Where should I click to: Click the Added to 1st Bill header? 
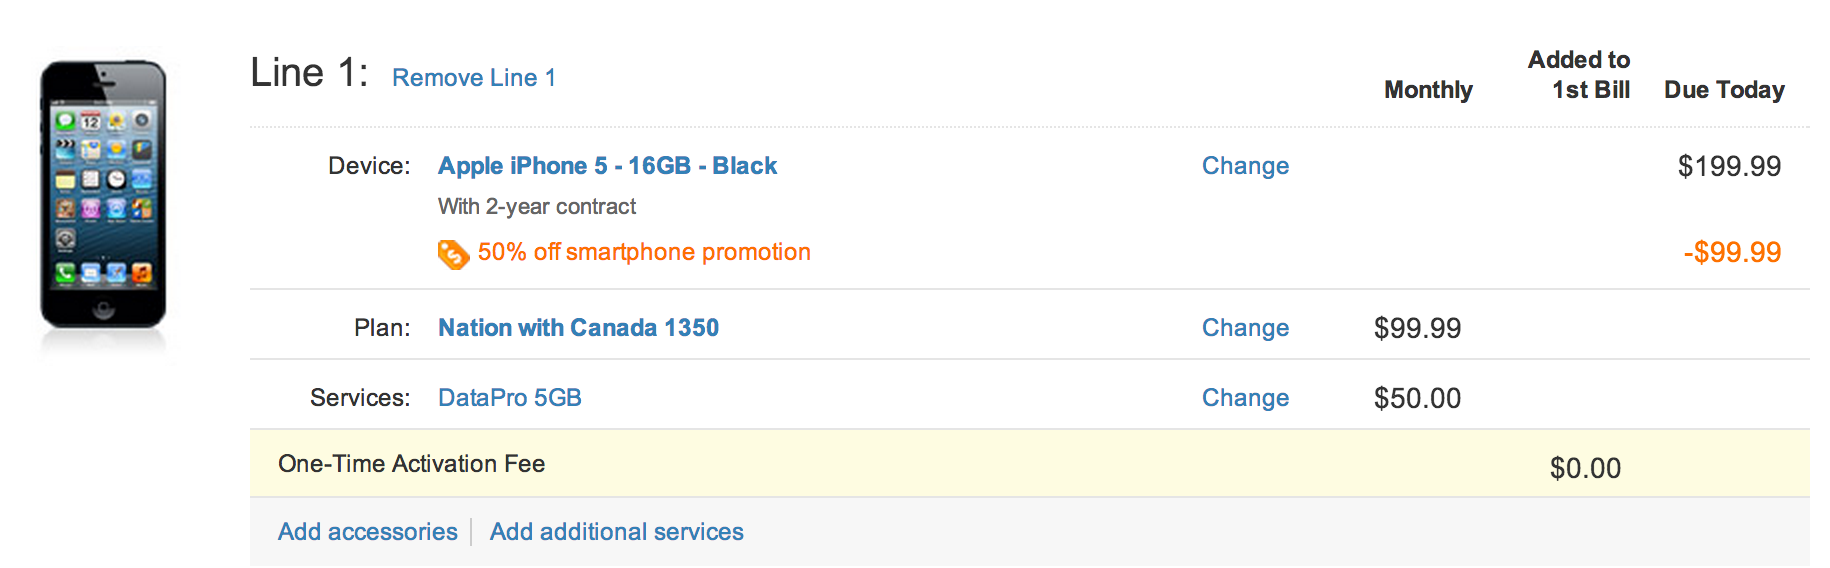1580,75
